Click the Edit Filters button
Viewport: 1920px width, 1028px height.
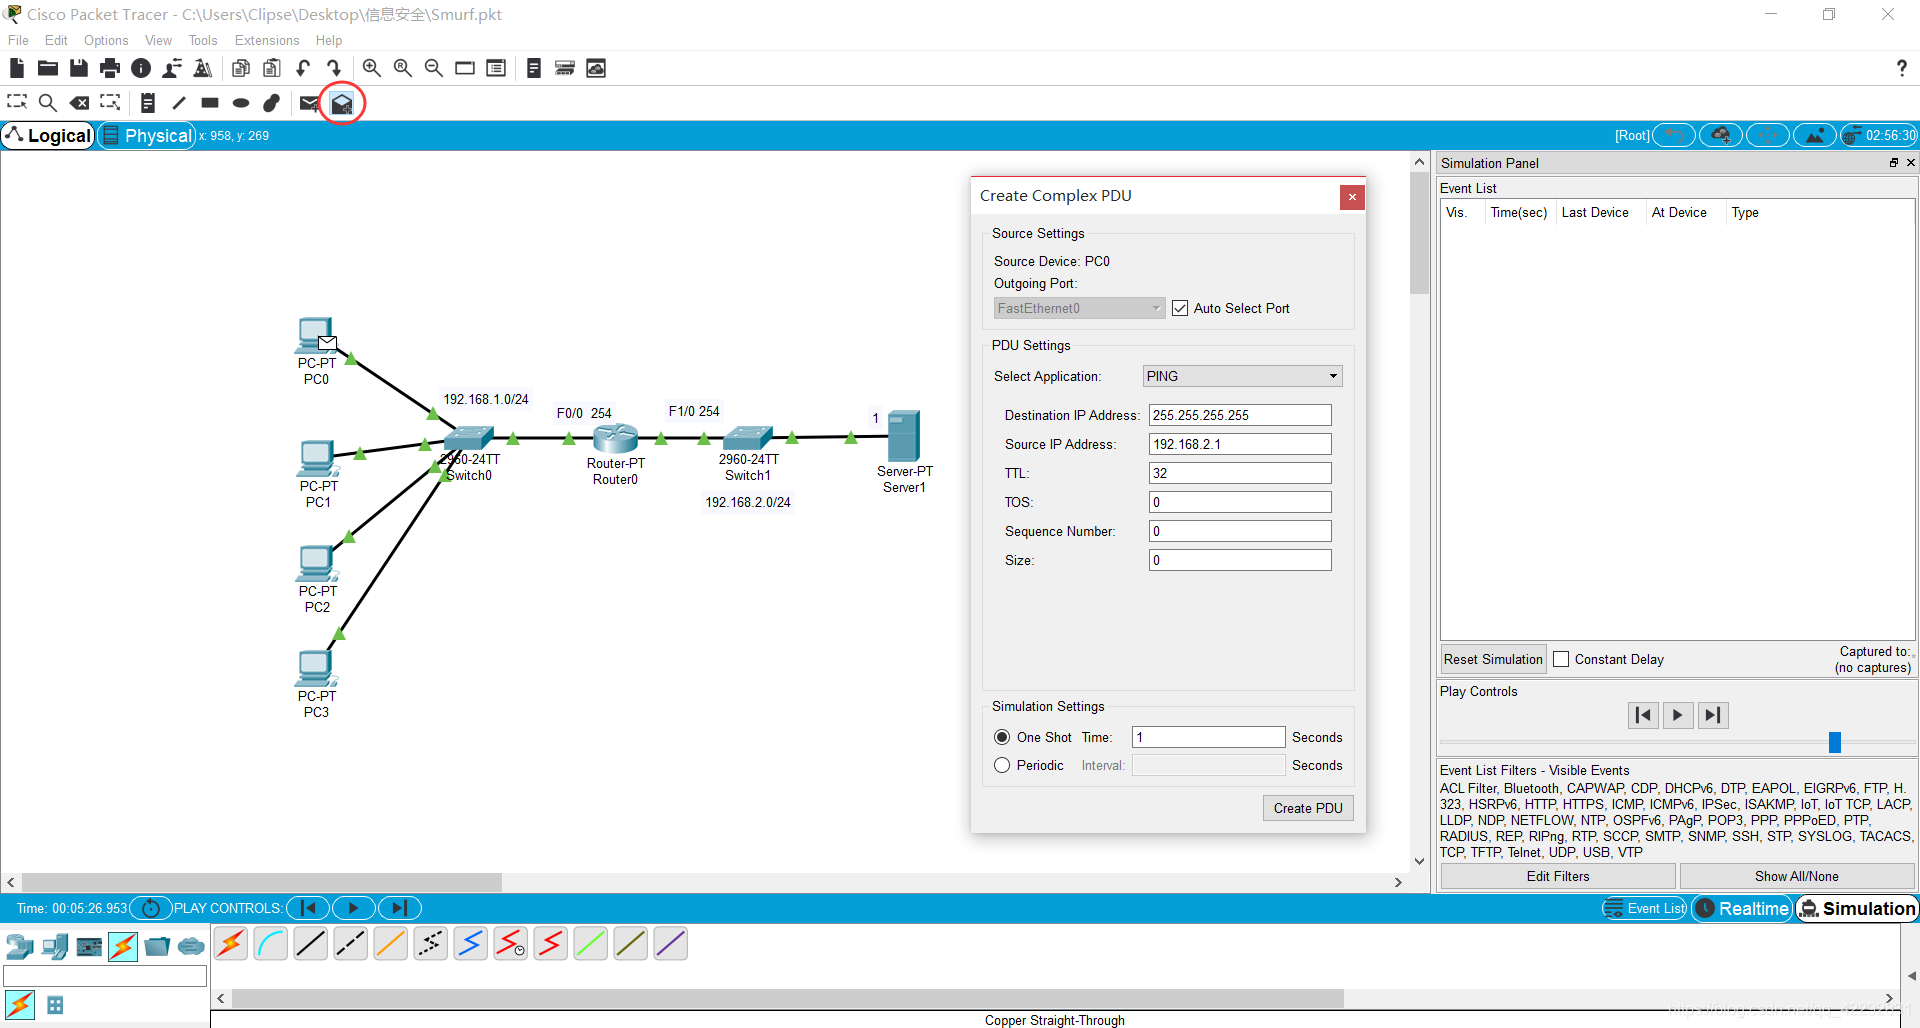click(x=1558, y=876)
